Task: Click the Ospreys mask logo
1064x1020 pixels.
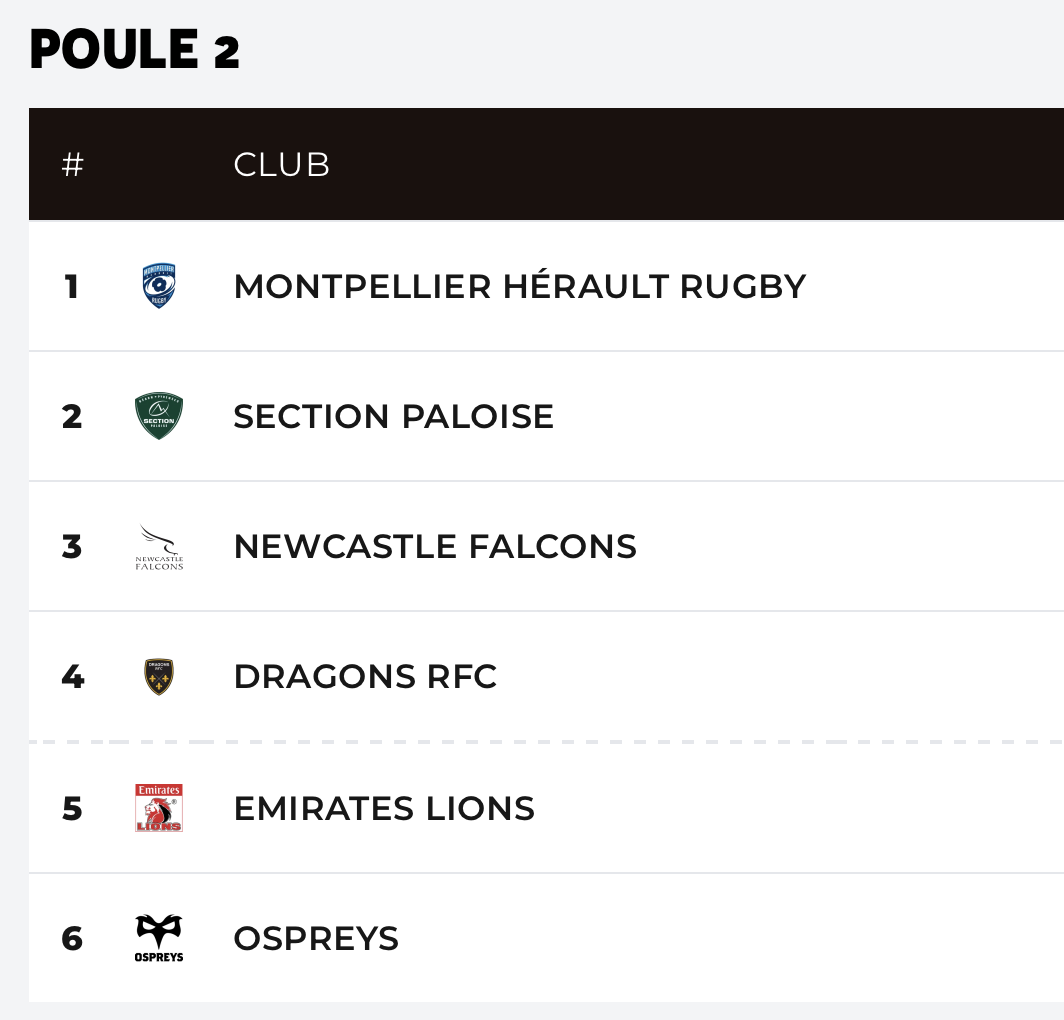Action: point(159,938)
